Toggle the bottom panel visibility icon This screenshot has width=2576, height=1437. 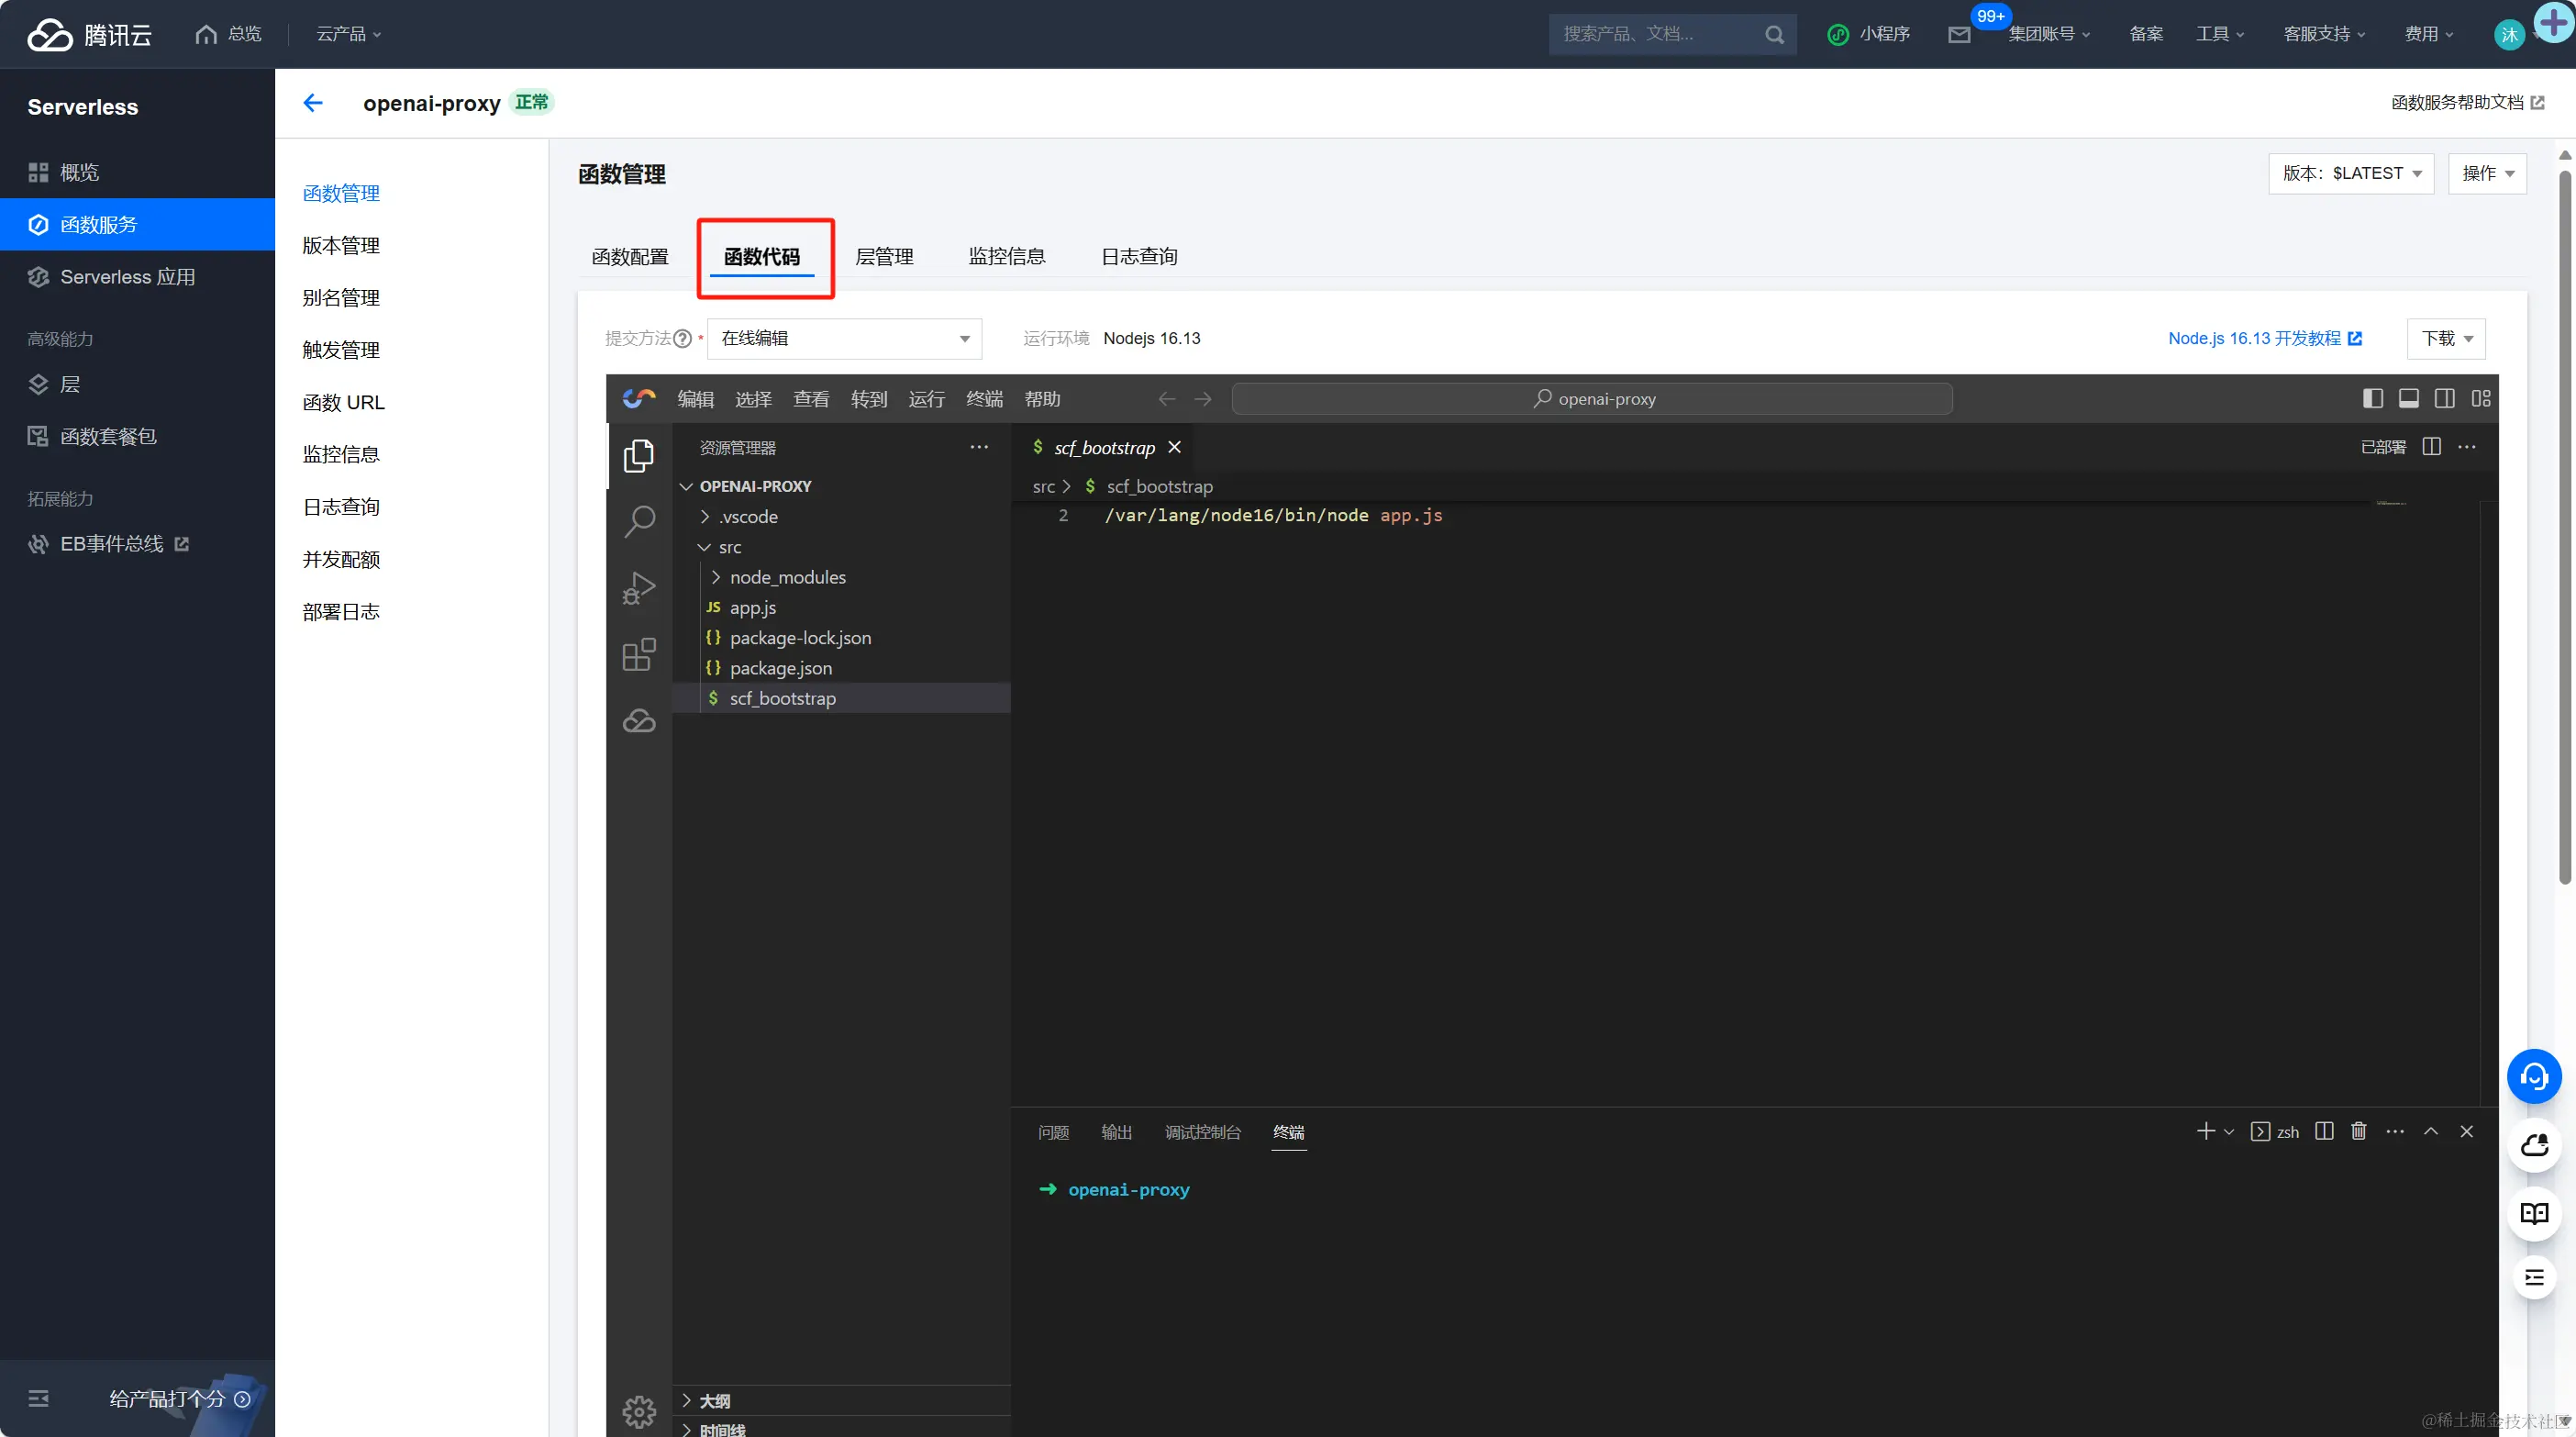[2409, 398]
